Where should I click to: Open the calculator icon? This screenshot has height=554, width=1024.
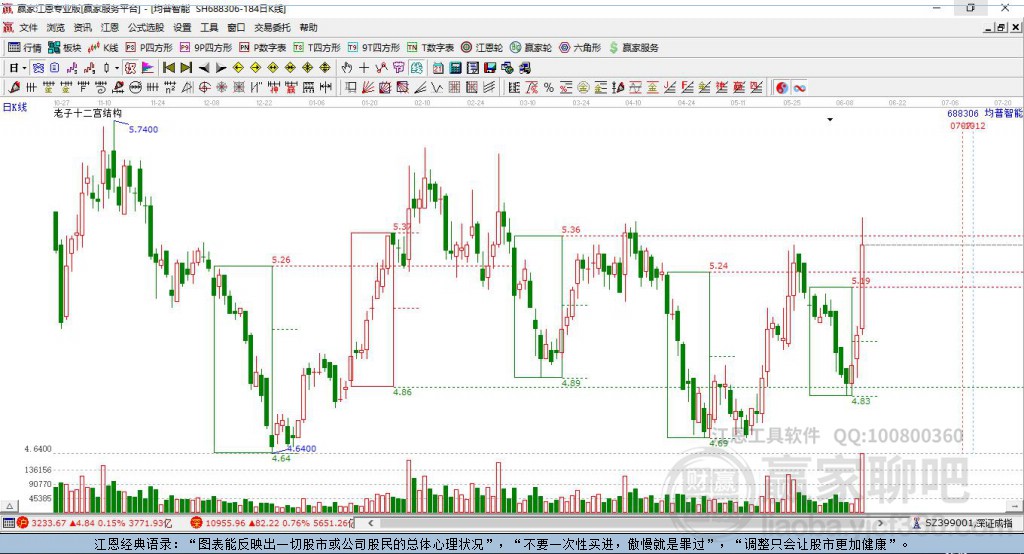tap(455, 68)
